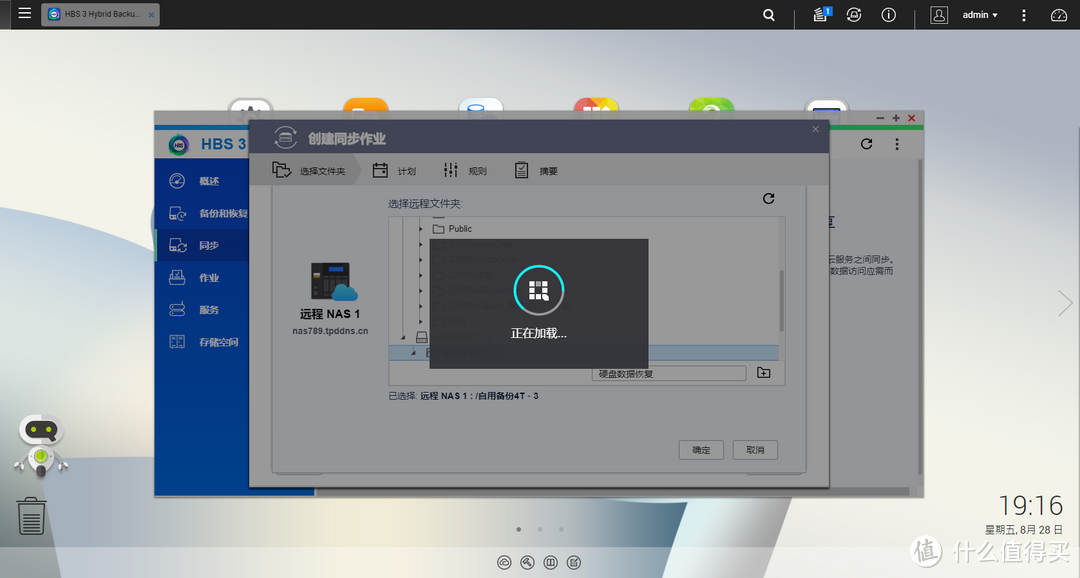Click the 概述 gauge icon in sidebar
This screenshot has height=578, width=1080.
pos(177,181)
